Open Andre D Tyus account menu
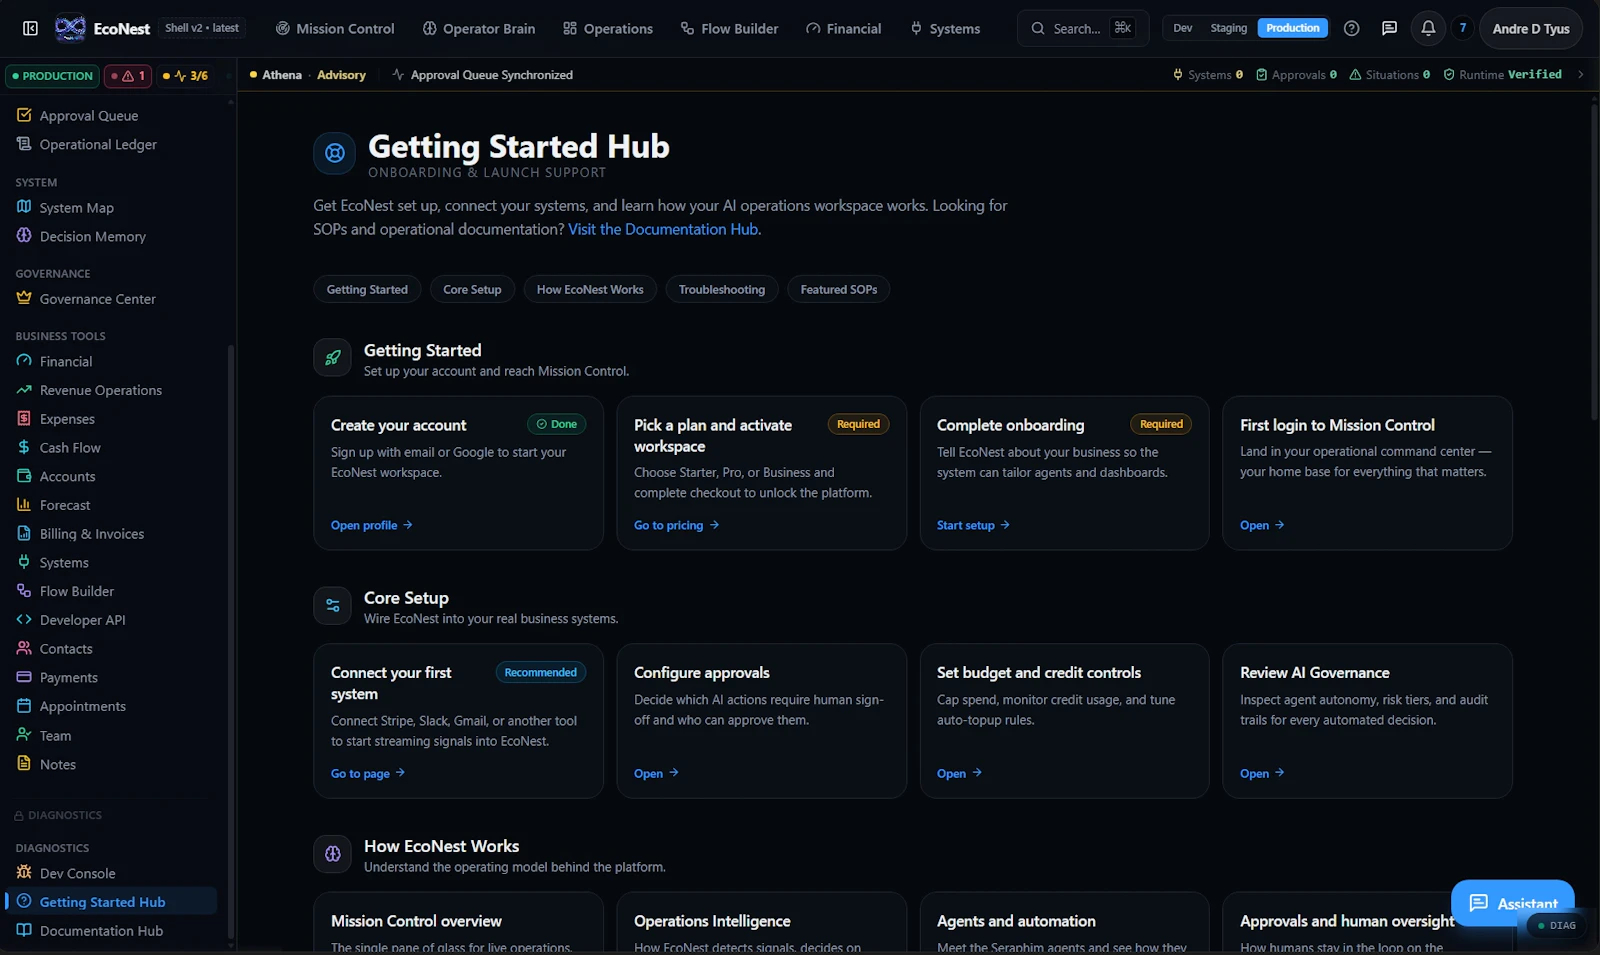The image size is (1600, 955). 1530,29
